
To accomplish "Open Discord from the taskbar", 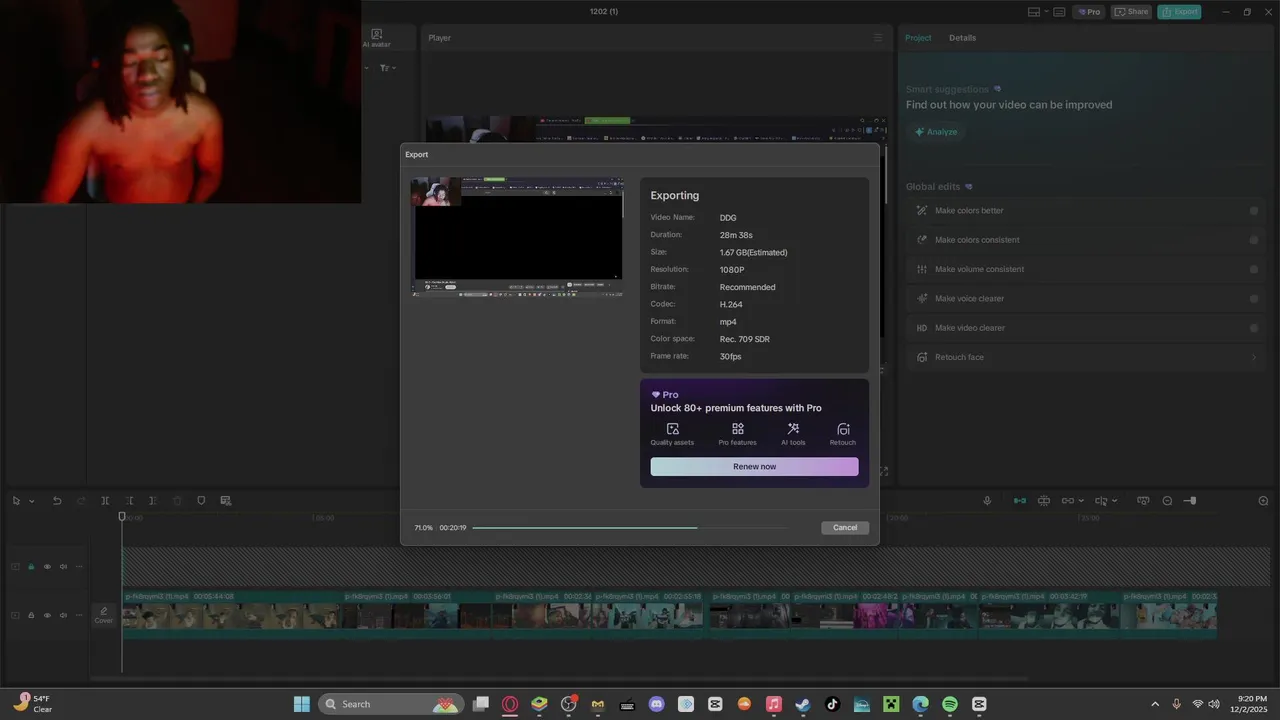I will point(656,704).
